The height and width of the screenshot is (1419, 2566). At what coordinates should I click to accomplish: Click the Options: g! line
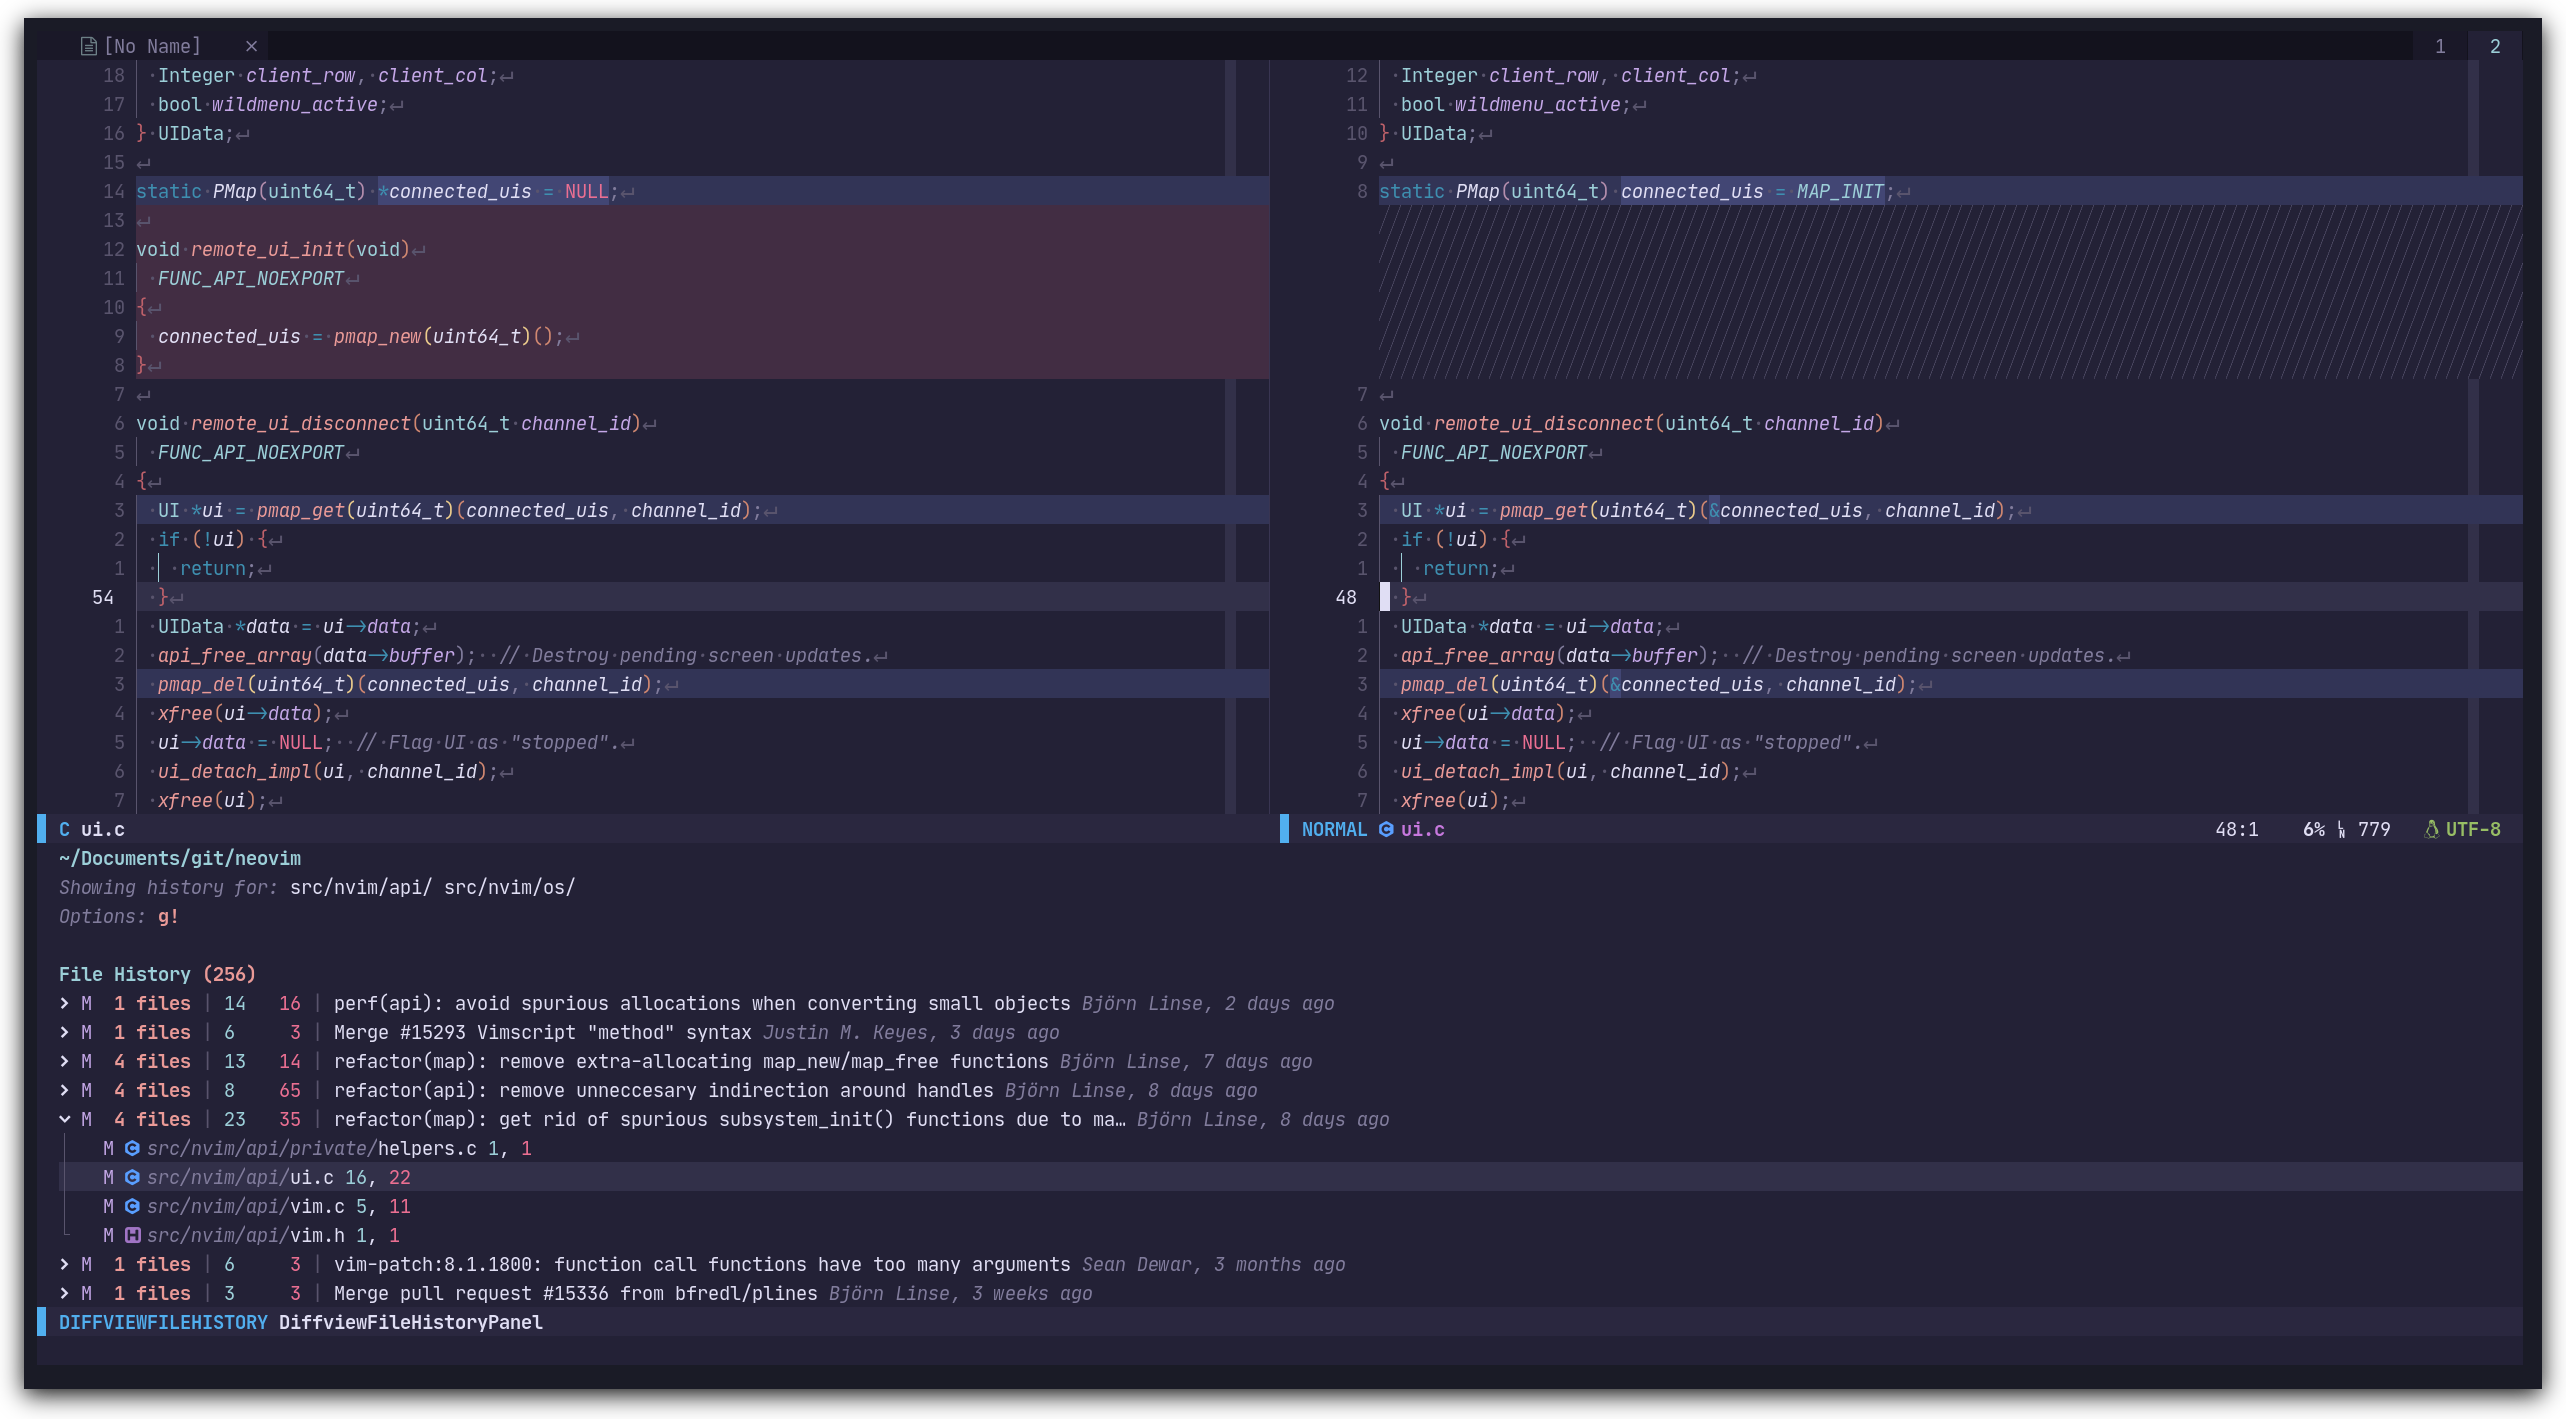tap(118, 916)
